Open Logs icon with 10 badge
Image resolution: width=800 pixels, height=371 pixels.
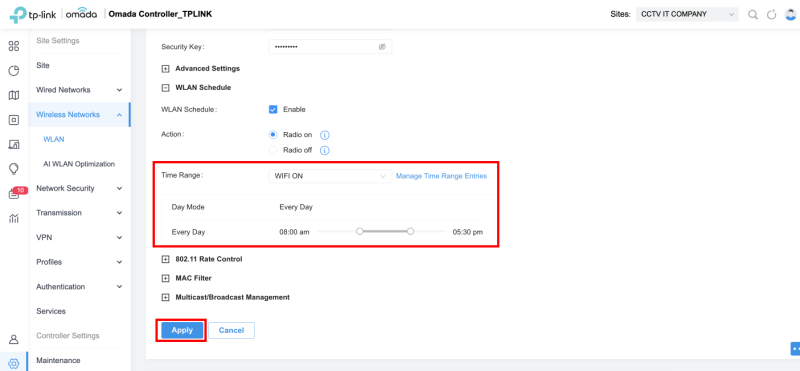coord(15,193)
